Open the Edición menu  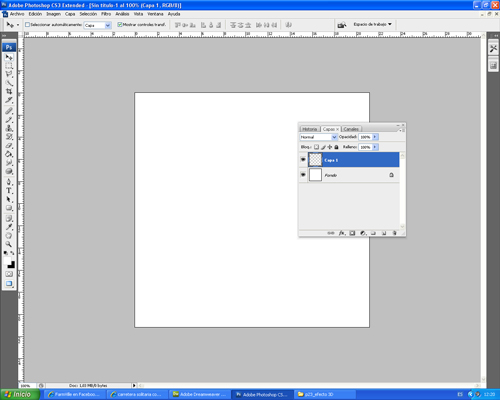pyautogui.click(x=35, y=14)
